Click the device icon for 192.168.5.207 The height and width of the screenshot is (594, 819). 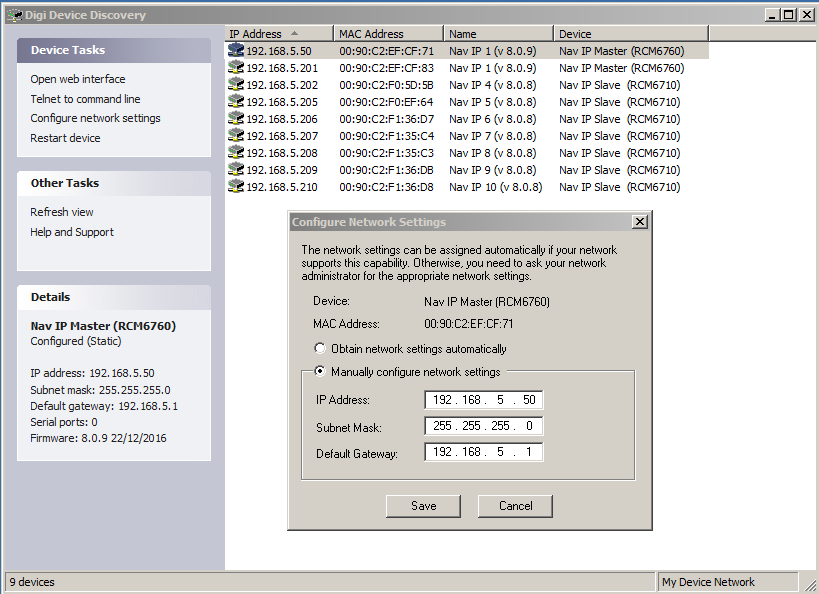(x=236, y=136)
